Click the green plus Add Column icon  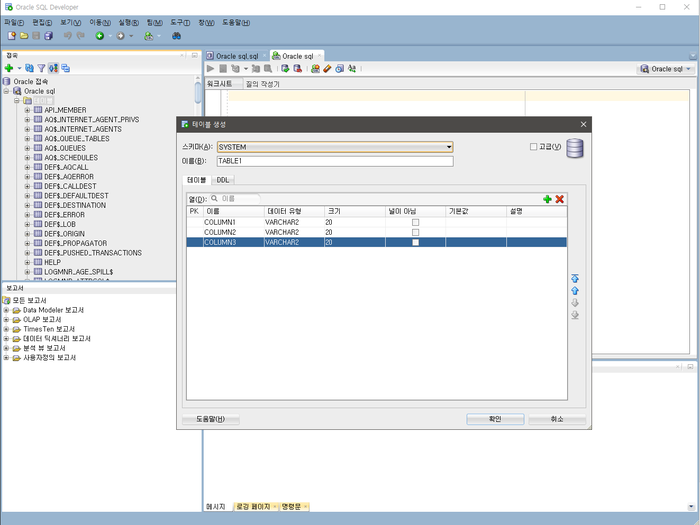point(547,199)
